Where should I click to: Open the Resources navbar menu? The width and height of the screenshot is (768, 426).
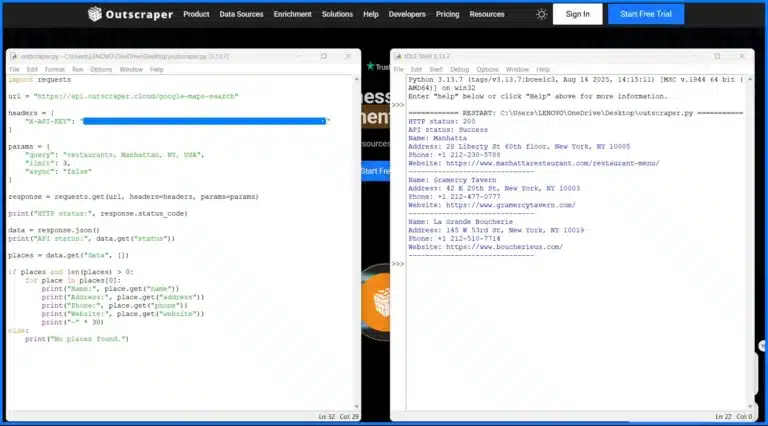tap(487, 14)
